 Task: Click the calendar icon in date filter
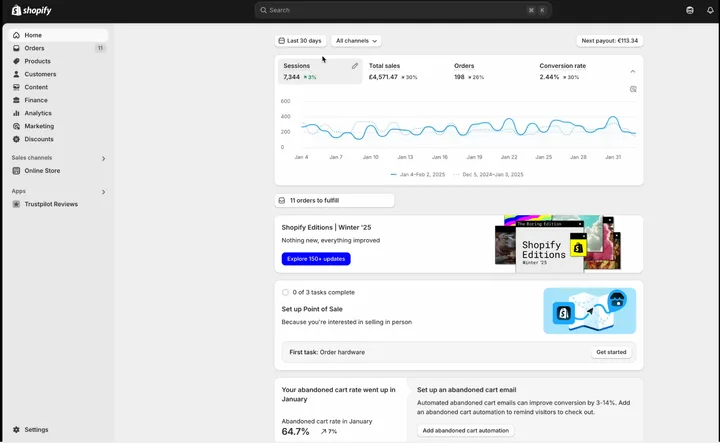tap(282, 41)
